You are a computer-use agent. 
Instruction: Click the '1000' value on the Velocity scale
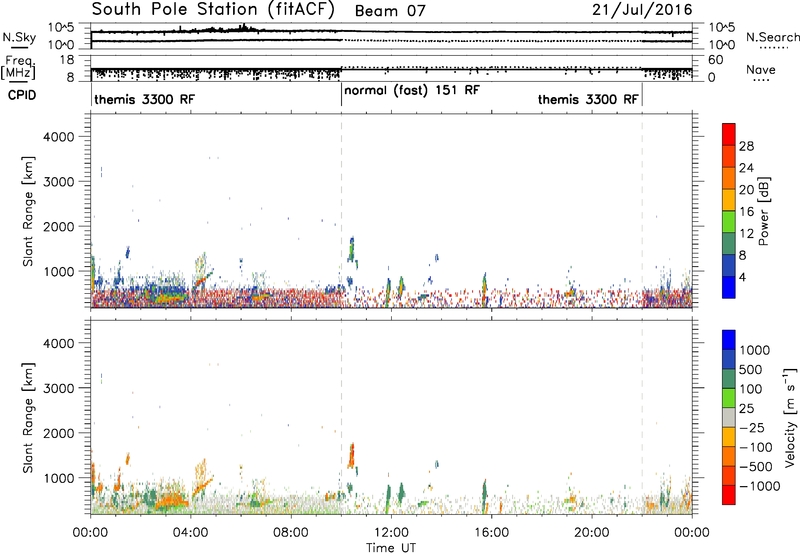pyautogui.click(x=755, y=350)
